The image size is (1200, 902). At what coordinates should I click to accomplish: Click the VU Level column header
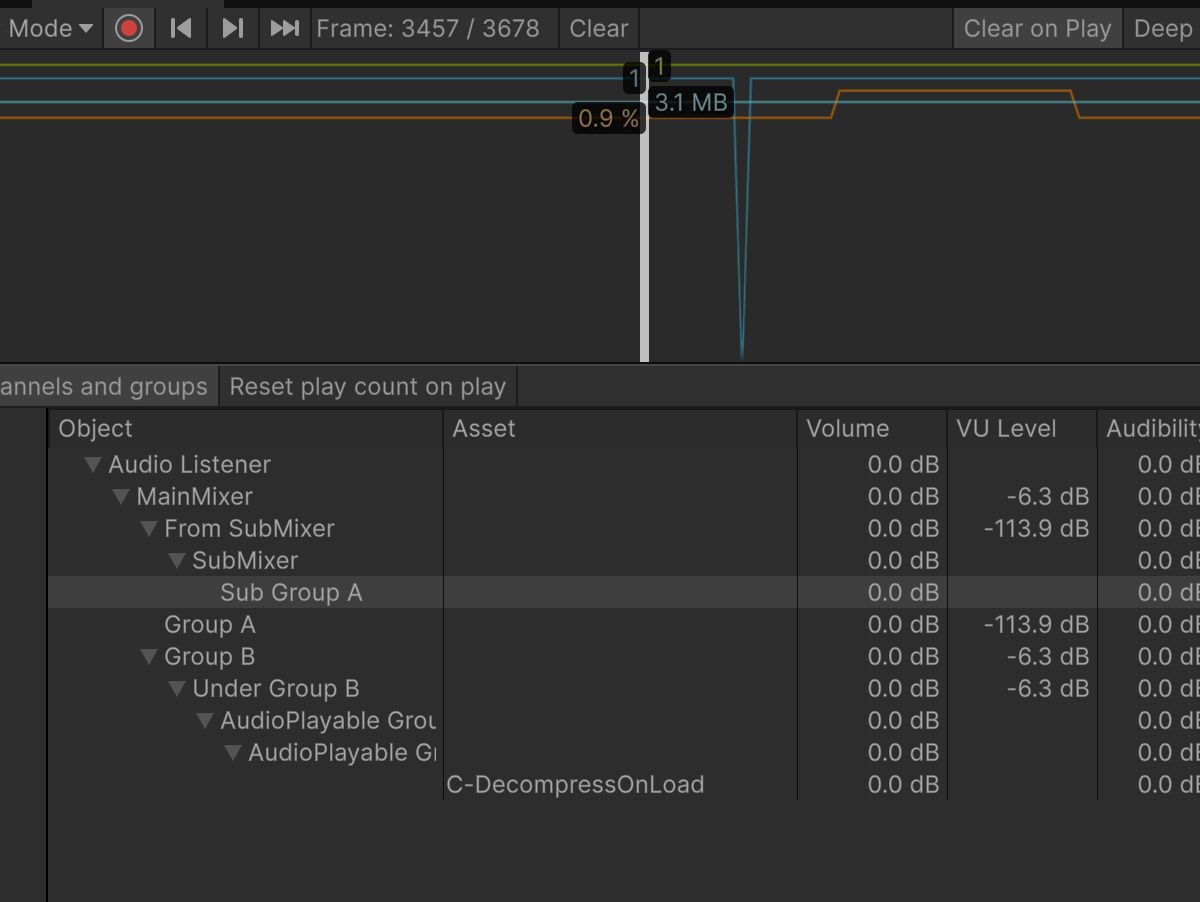[1006, 429]
